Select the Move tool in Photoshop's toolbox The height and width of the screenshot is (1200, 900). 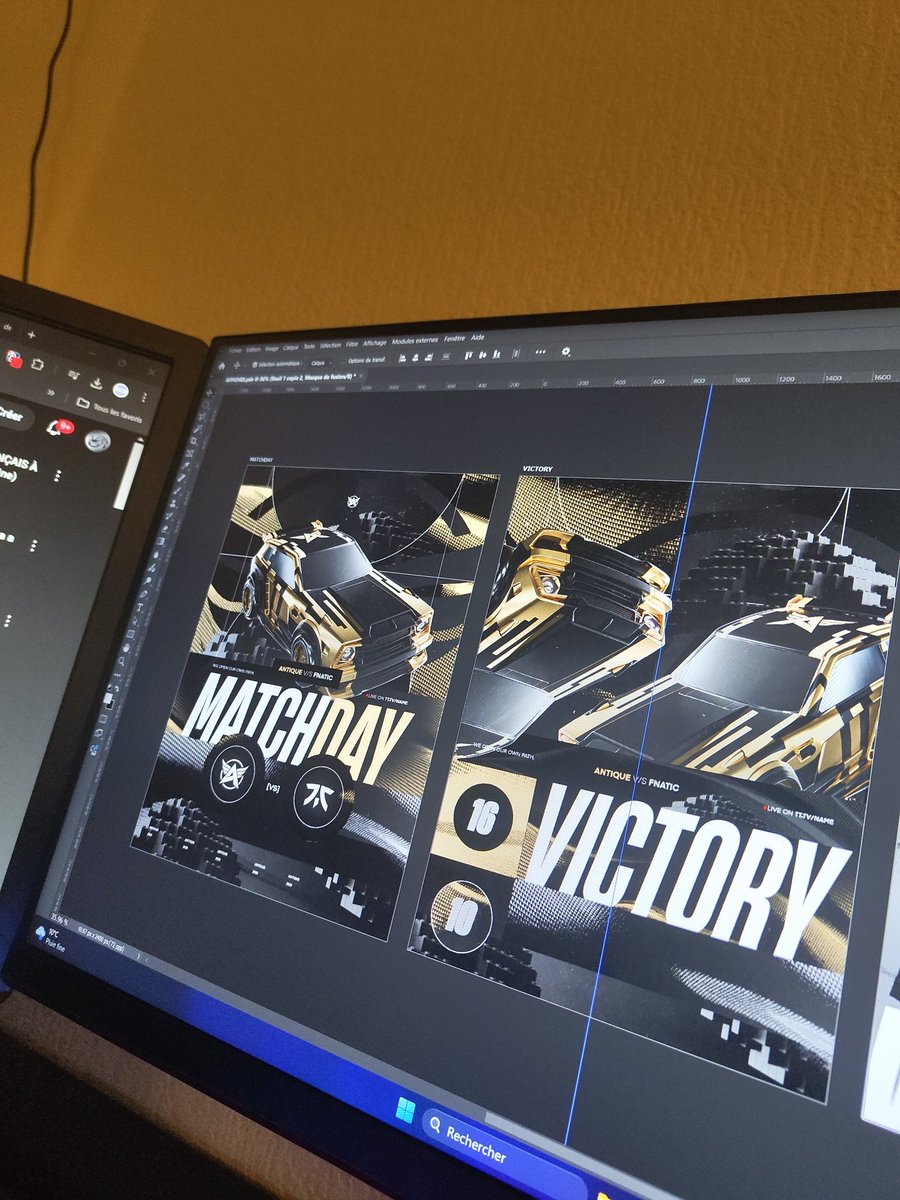point(209,392)
